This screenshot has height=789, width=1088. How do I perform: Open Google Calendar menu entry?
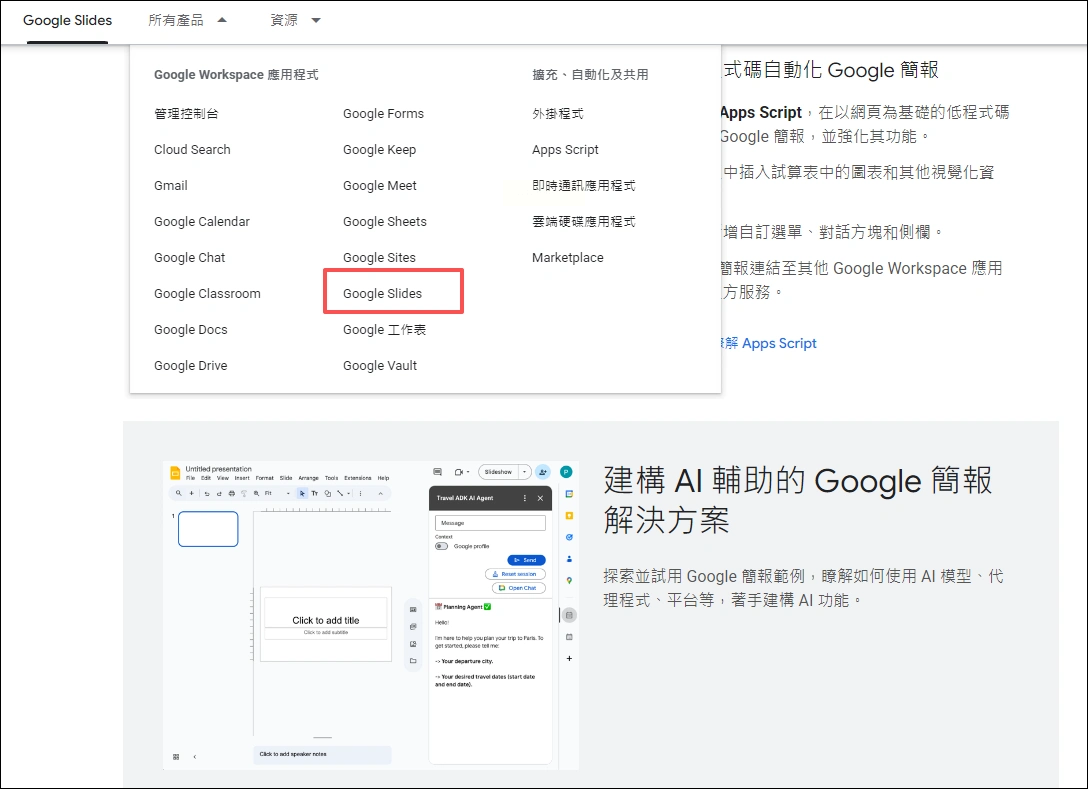202,222
